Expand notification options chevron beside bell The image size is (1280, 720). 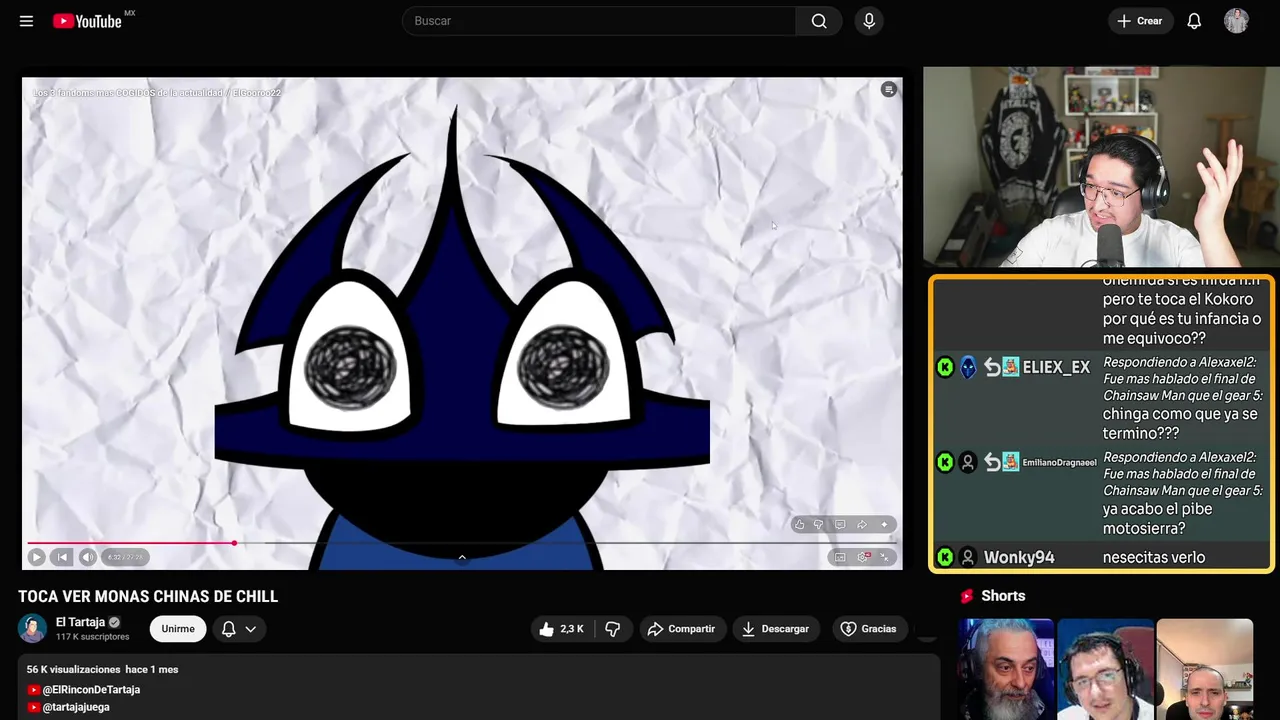click(x=251, y=629)
